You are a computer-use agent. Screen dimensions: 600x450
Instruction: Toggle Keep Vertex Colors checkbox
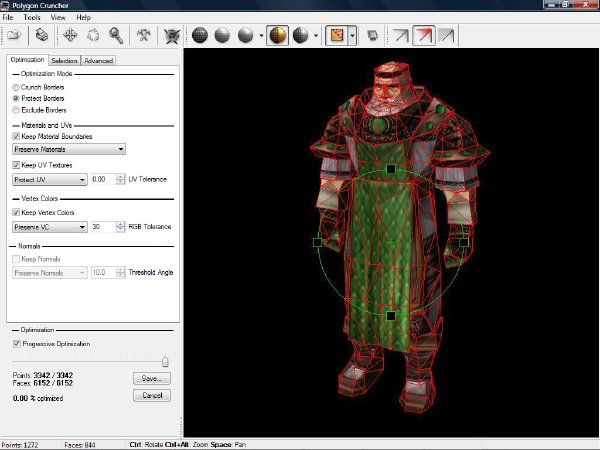point(16,212)
